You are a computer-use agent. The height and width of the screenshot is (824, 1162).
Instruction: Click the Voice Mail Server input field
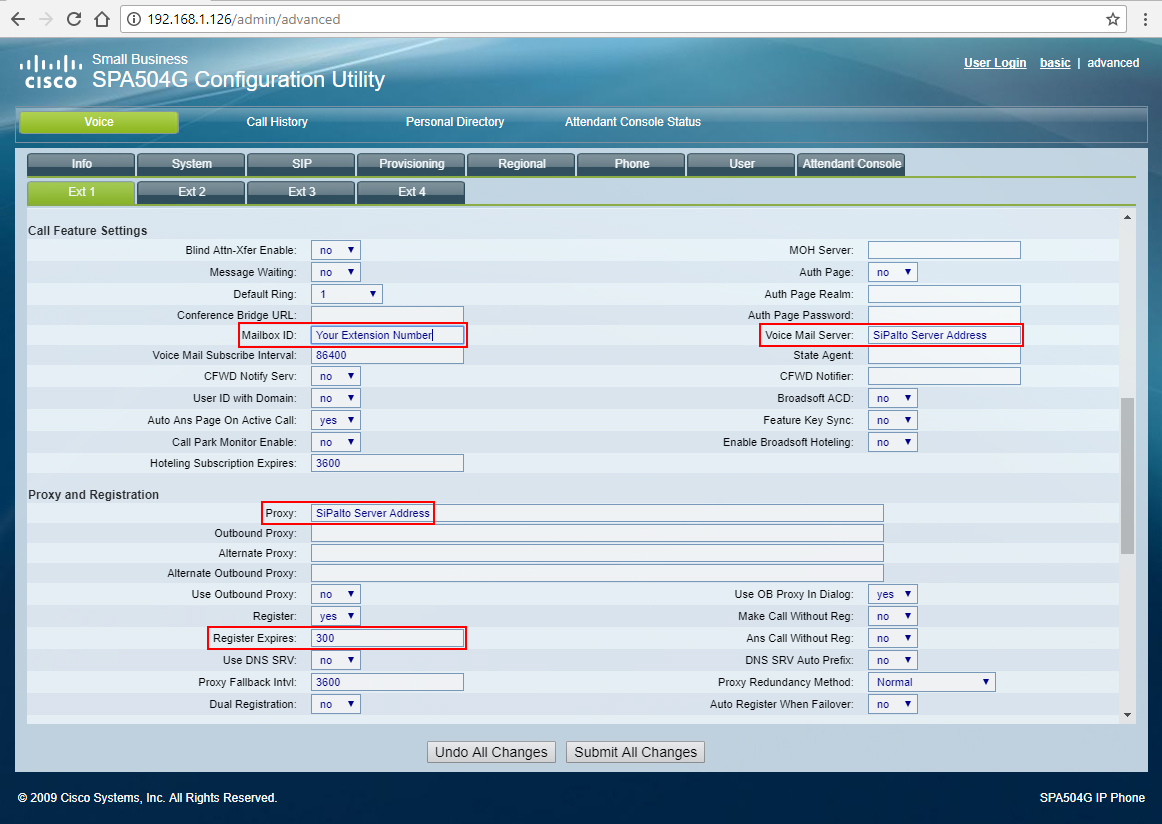tap(944, 335)
